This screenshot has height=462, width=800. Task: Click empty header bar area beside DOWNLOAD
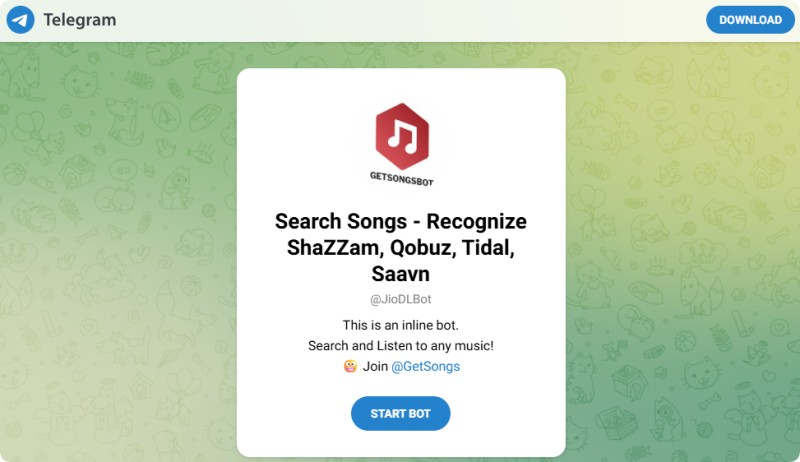[x=408, y=20]
